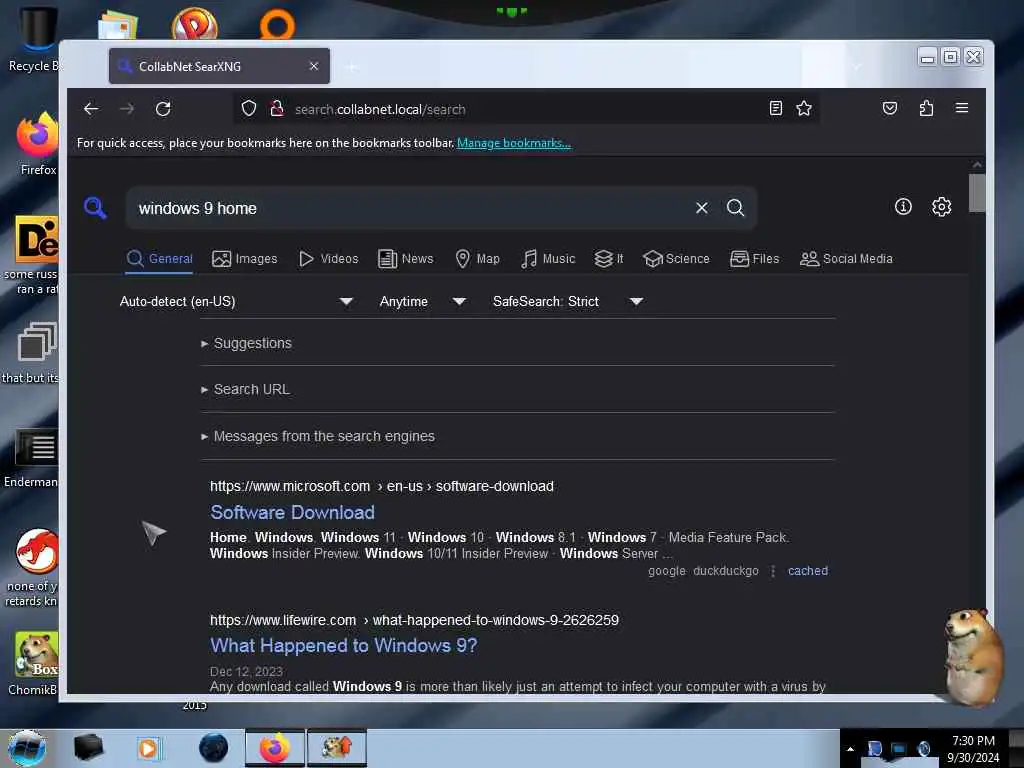Focus the address bar URL field

pos(526,109)
